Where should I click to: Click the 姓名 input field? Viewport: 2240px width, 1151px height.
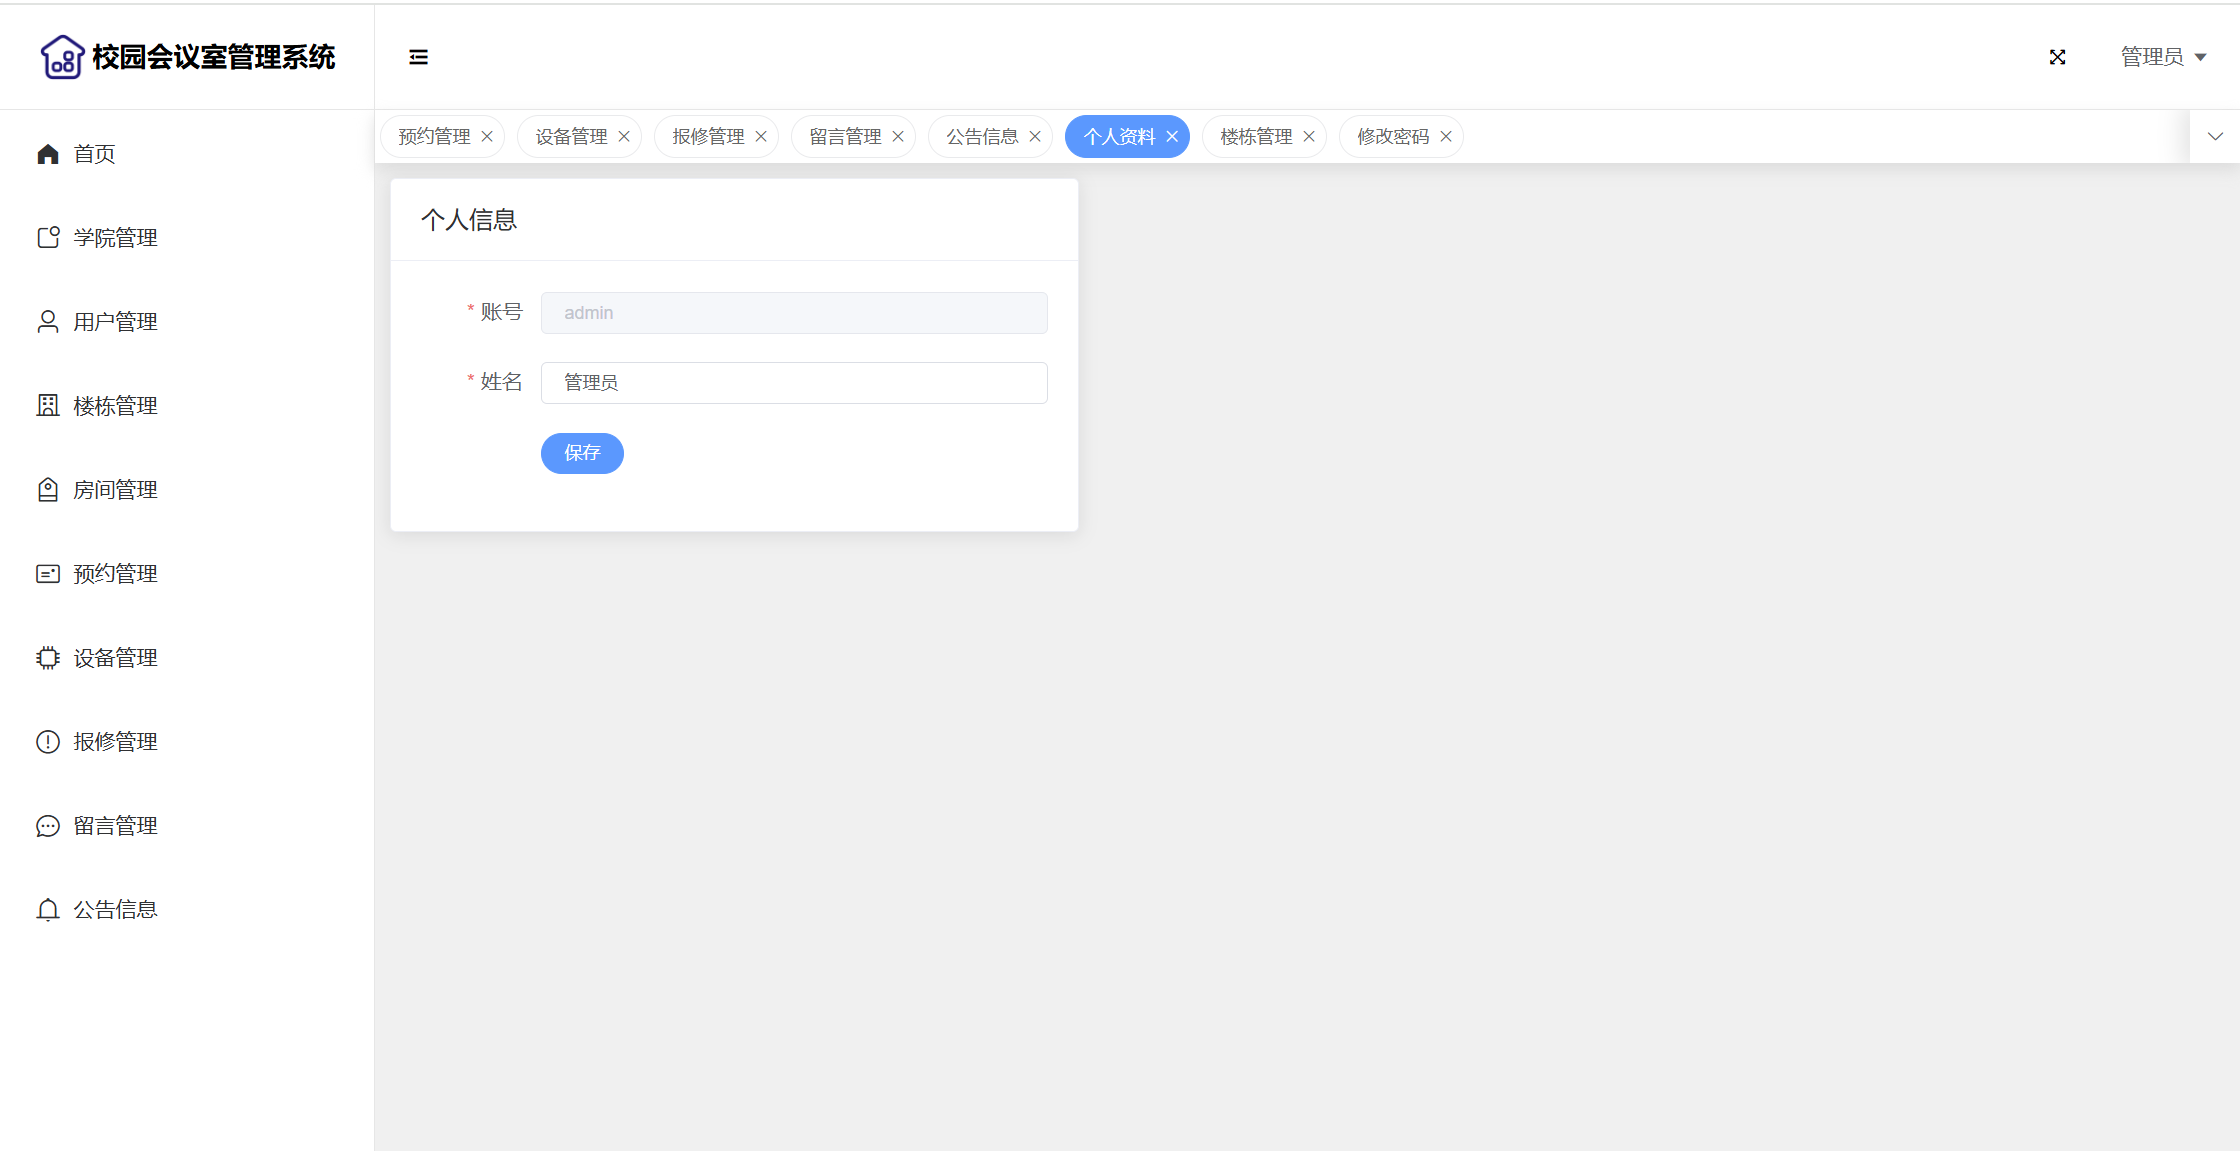tap(794, 383)
